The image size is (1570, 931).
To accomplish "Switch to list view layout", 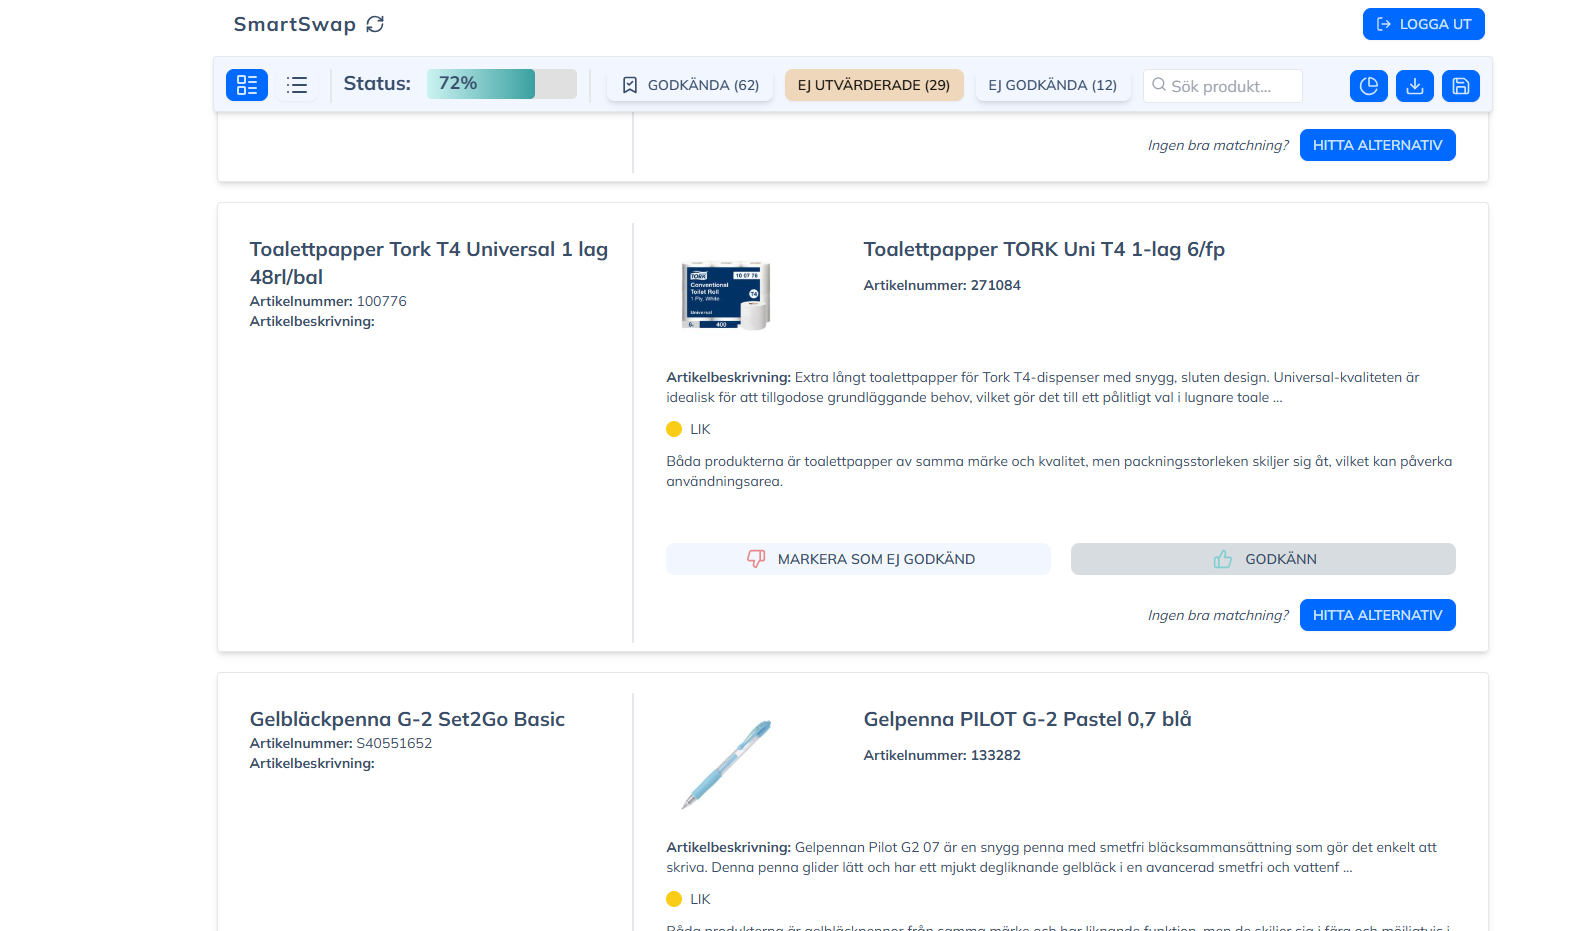I will click(297, 85).
